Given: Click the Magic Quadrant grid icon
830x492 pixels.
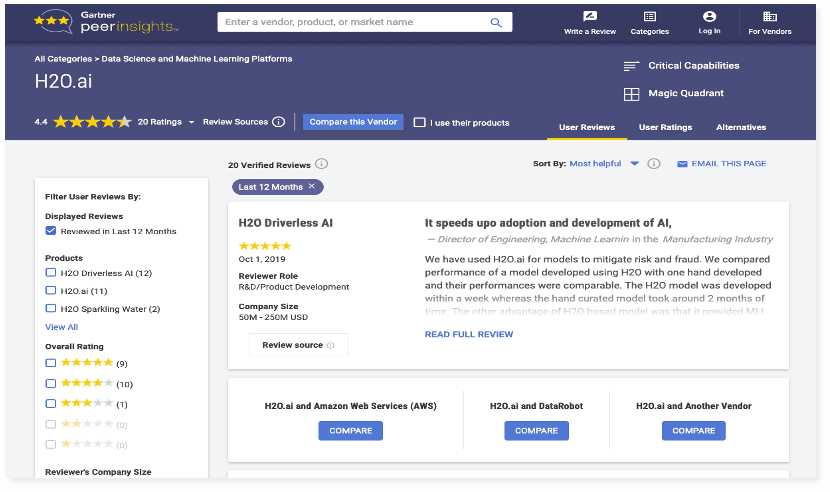Looking at the screenshot, I should (631, 94).
